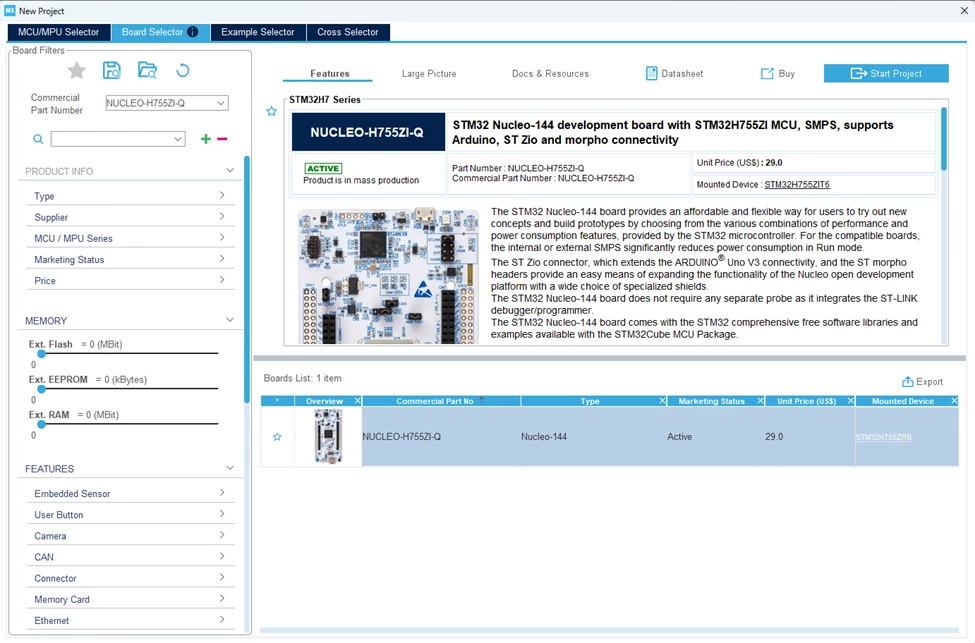Open the search field dropdown arrow
Viewport: 975px width, 643px height.
(178, 139)
